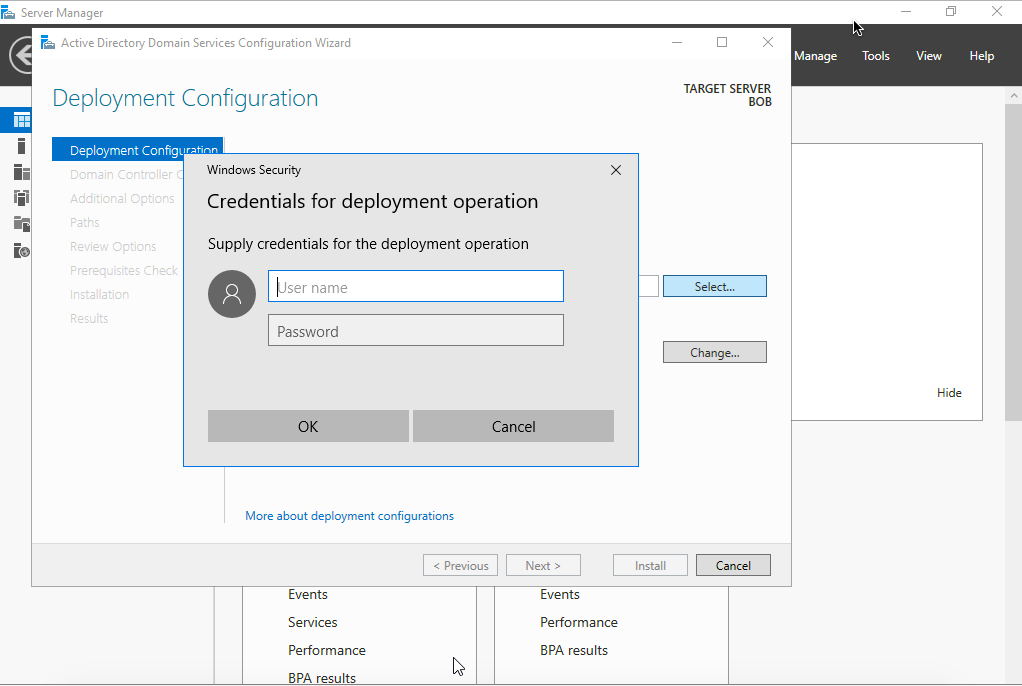Click the Server Manager title bar icon
The image size is (1022, 686).
[8, 12]
